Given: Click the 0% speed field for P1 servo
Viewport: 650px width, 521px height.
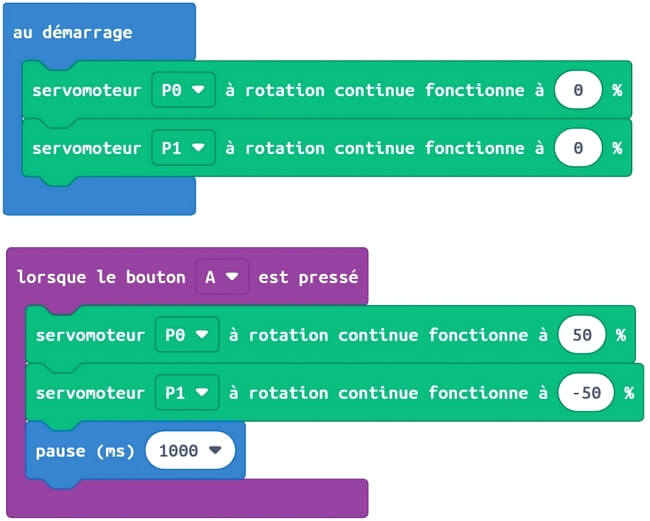Looking at the screenshot, I should pos(578,148).
